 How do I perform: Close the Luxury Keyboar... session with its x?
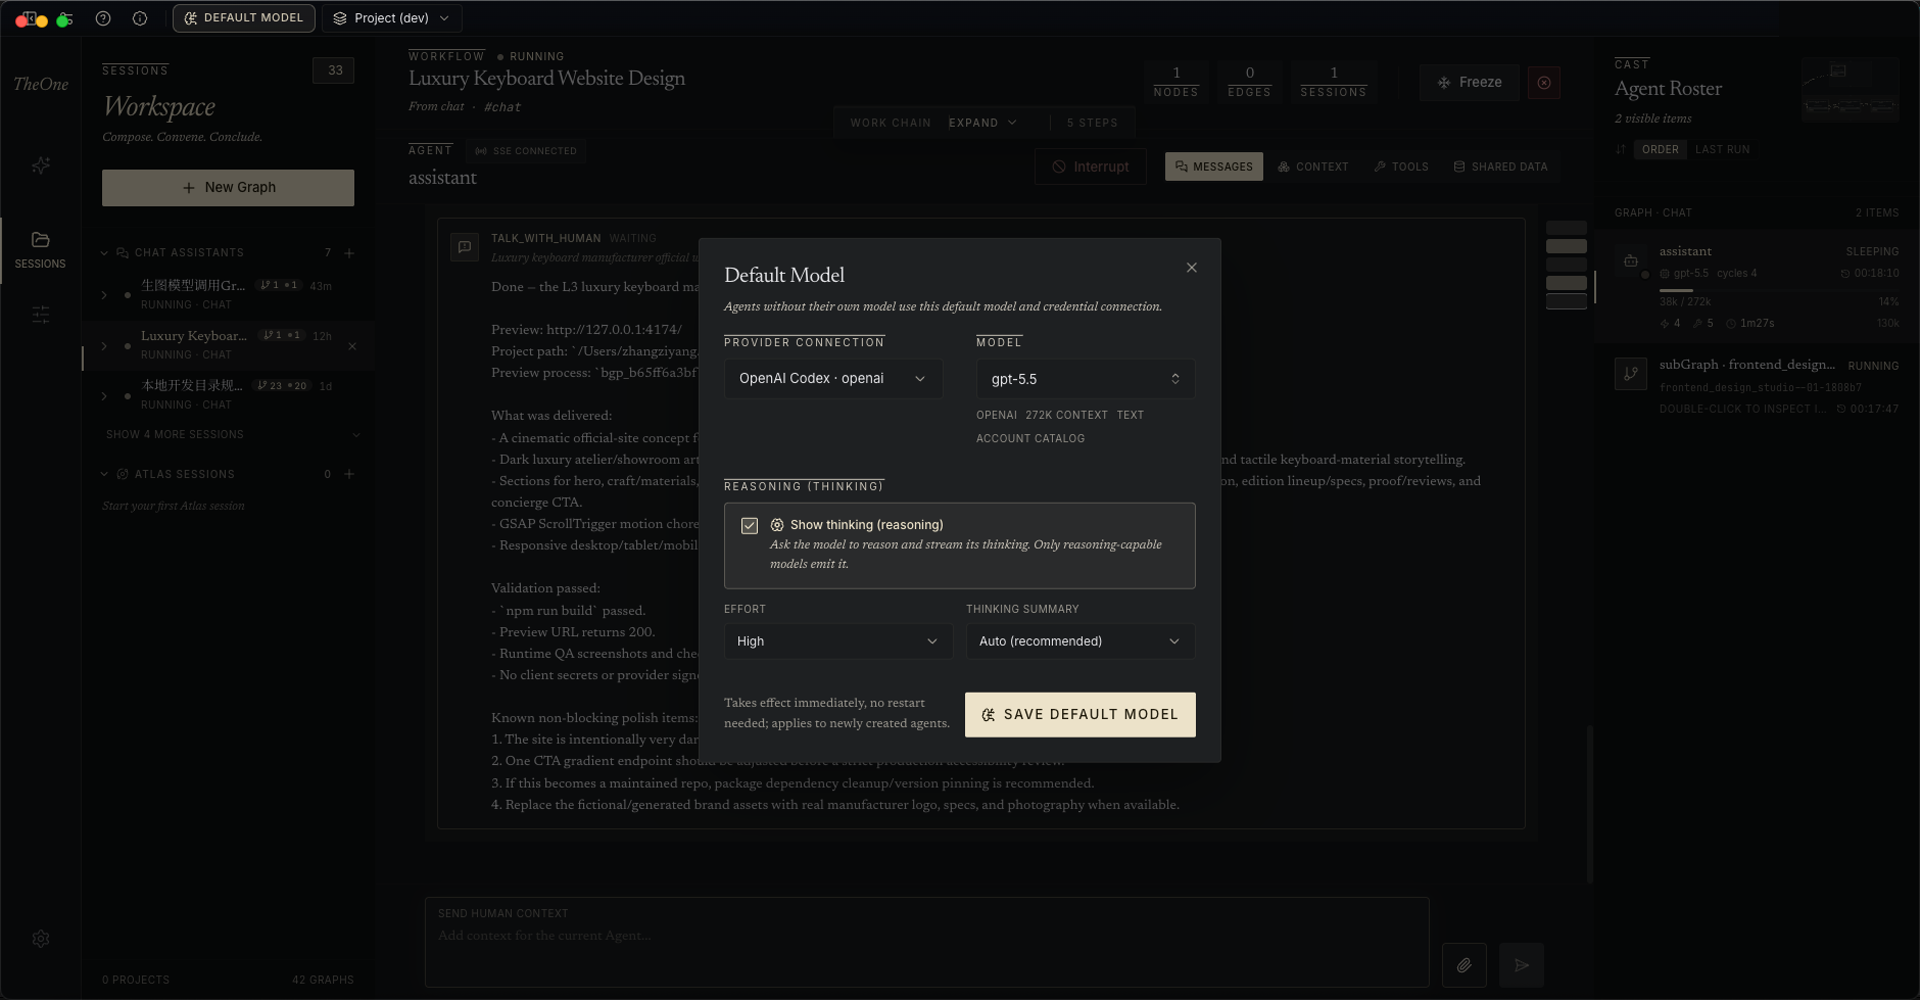pyautogui.click(x=352, y=346)
